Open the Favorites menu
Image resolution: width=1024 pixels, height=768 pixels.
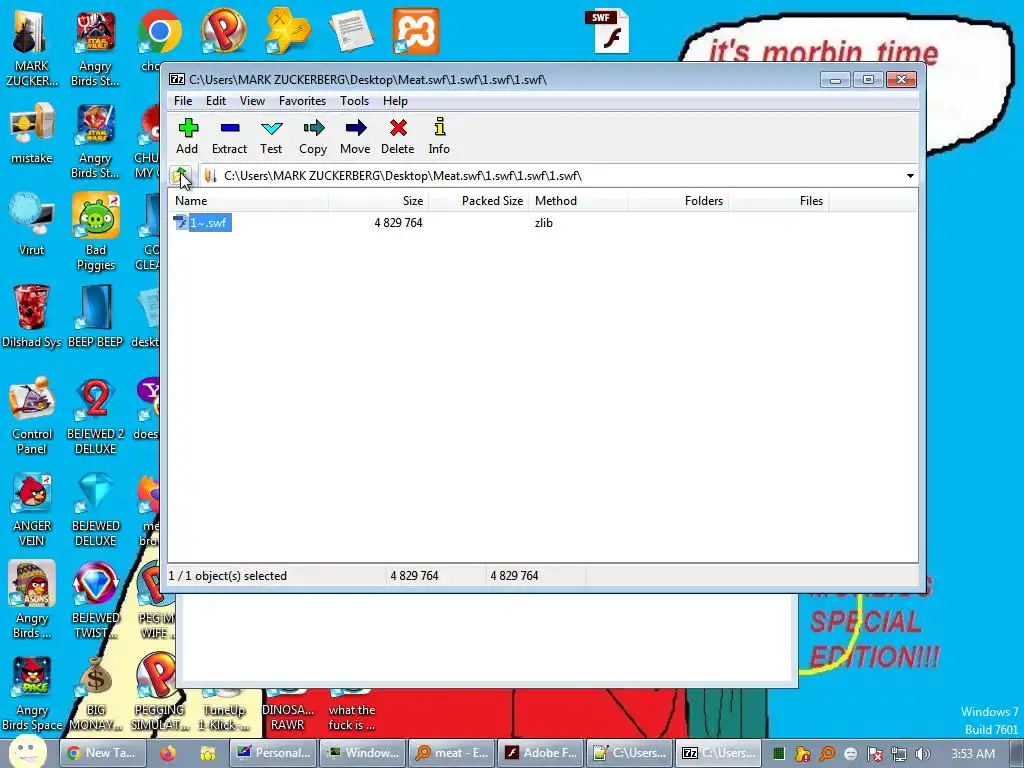tap(302, 101)
